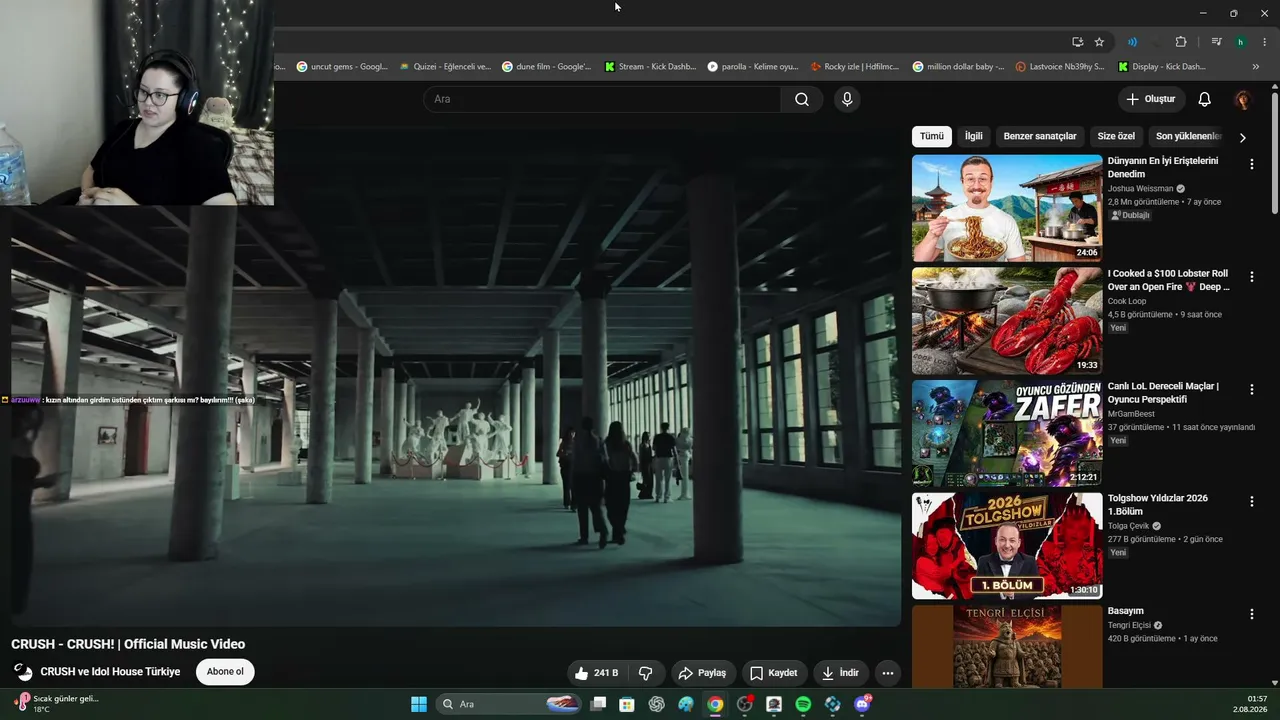Screen dimensions: 1280x720
Task: Select the Benzer sanatçılar filter chip
Action: (x=1040, y=136)
